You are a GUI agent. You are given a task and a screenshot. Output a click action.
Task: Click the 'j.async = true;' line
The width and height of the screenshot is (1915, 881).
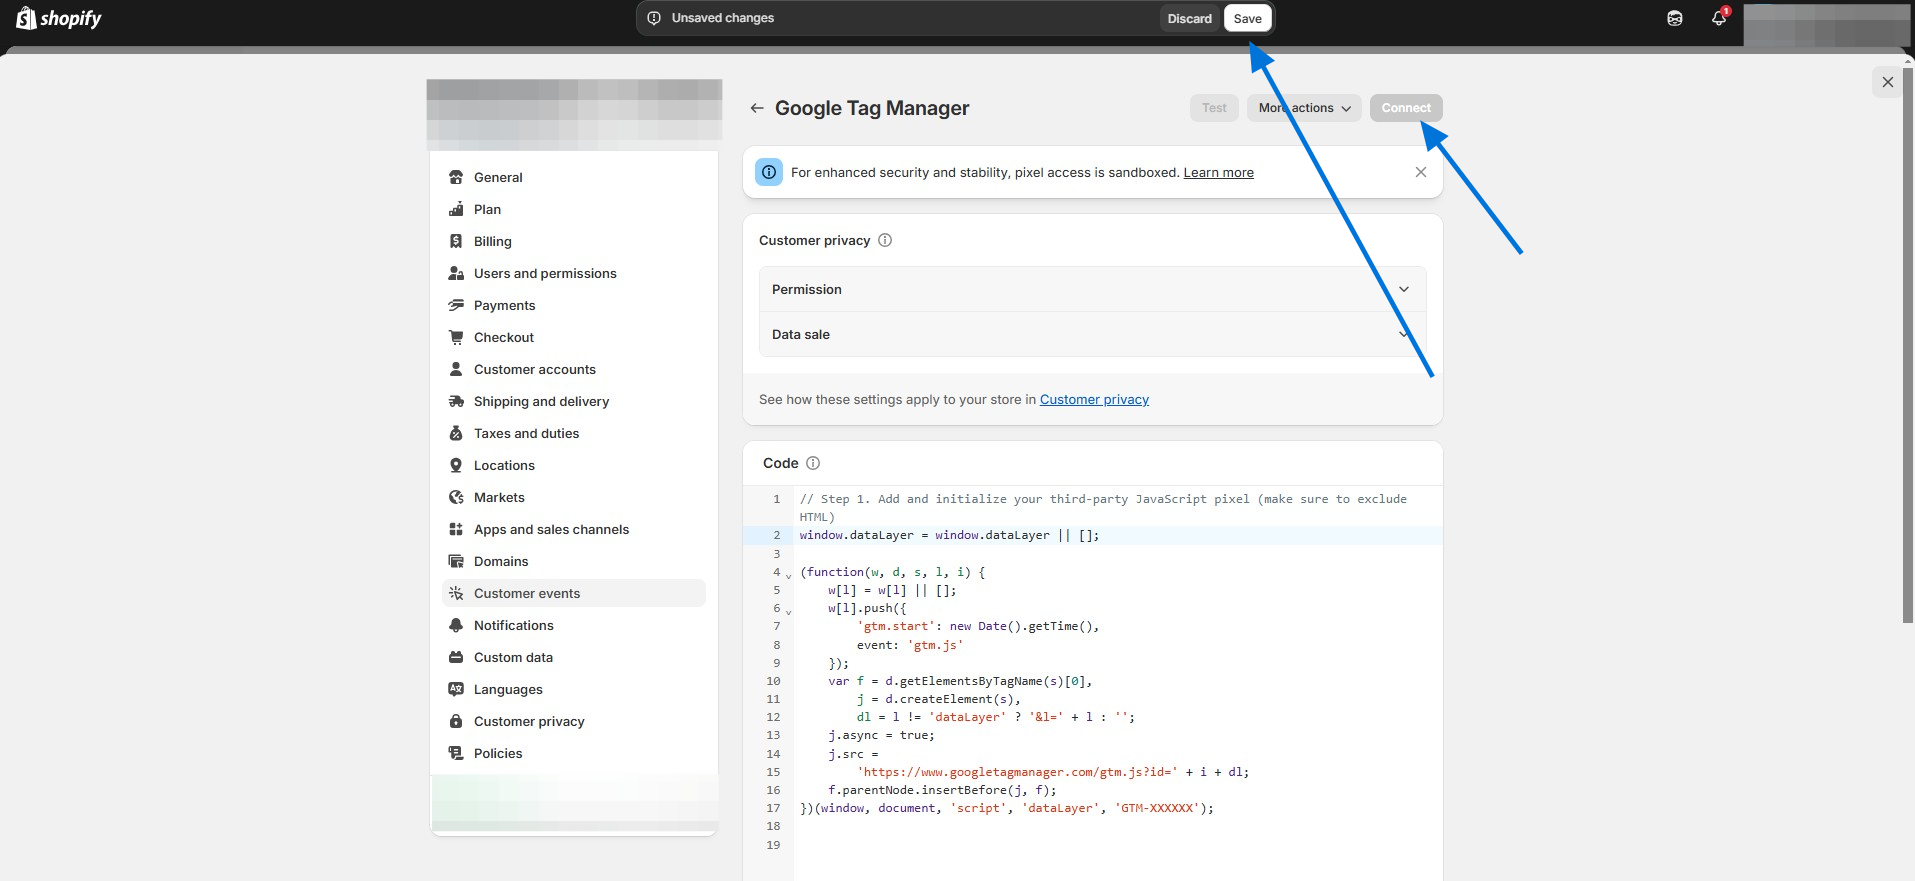coord(881,735)
